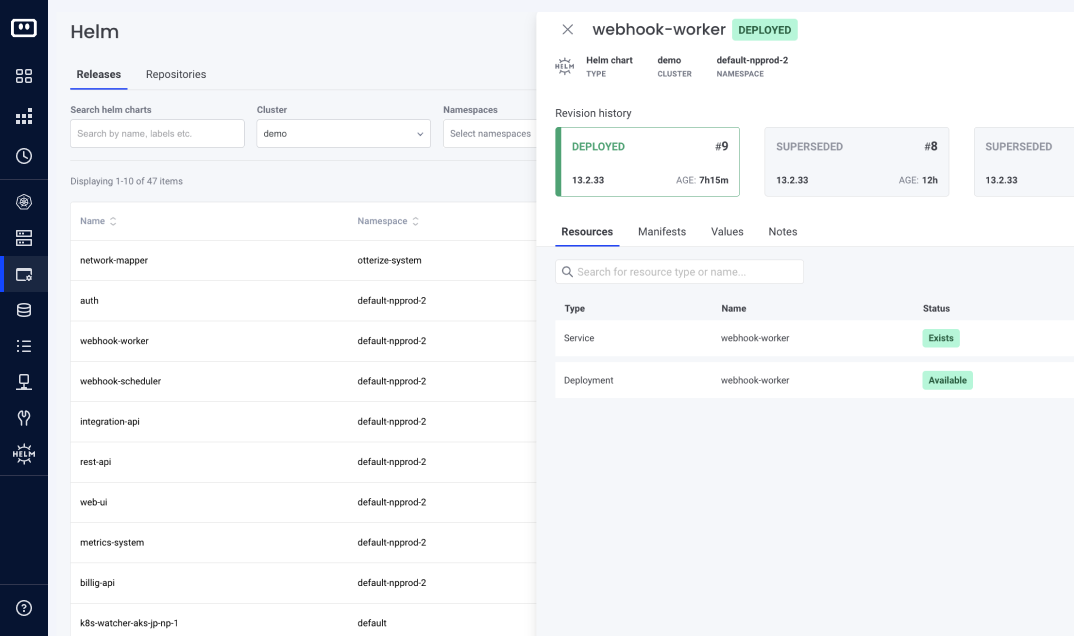Click the demo cluster label in panel header
The image size is (1074, 636).
coord(669,60)
